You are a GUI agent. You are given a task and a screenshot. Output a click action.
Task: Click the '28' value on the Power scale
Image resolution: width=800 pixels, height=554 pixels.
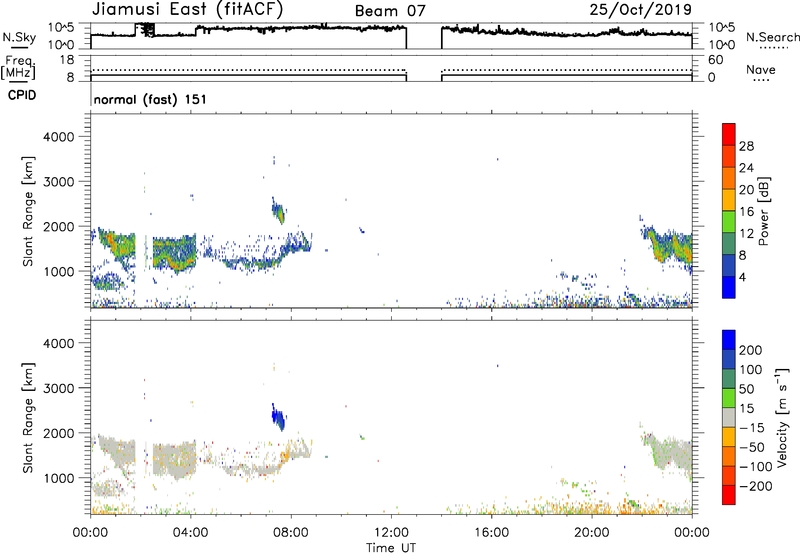746,146
